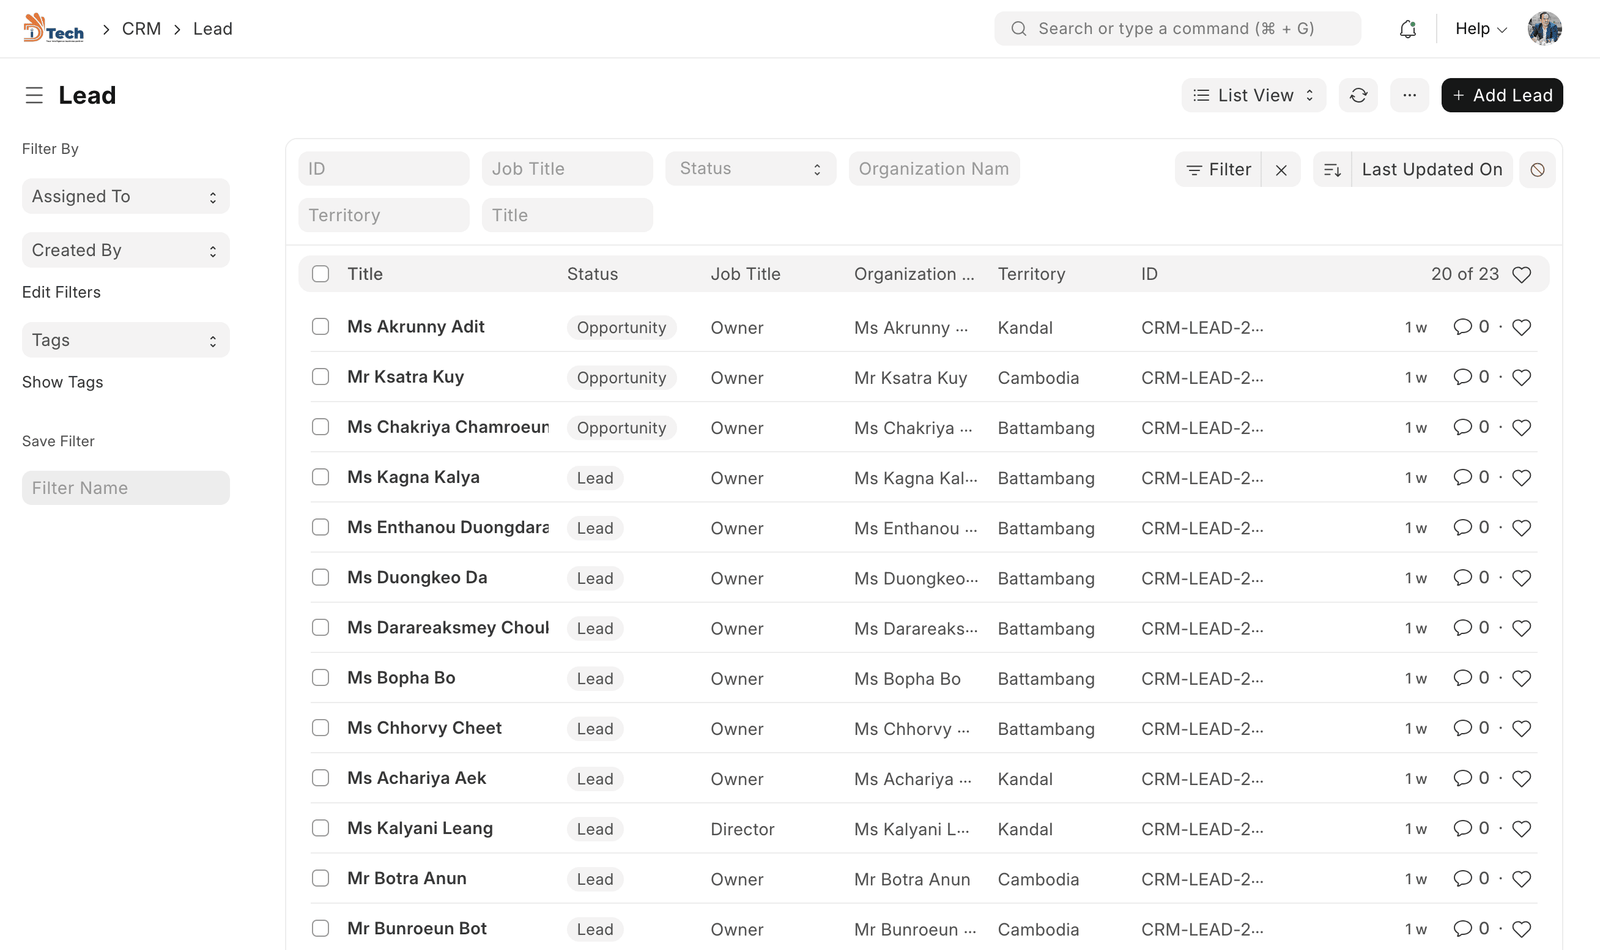Open the Status filter dropdown
This screenshot has height=950, width=1600.
(750, 169)
